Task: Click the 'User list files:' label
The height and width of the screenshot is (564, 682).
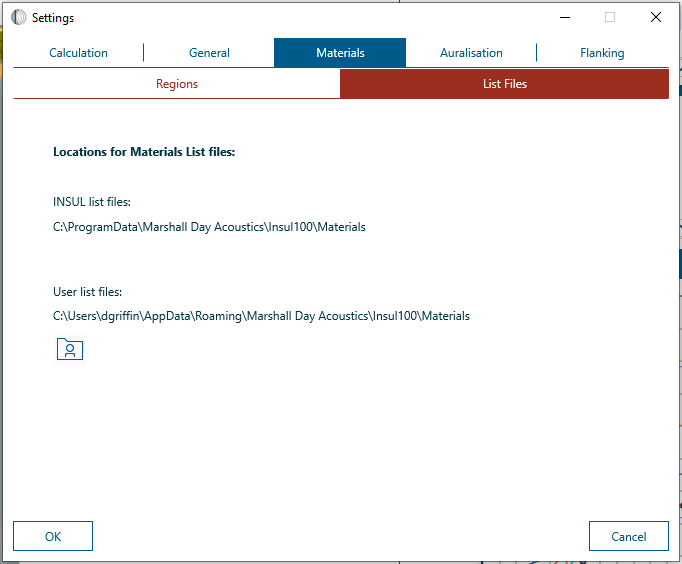Action: click(87, 292)
